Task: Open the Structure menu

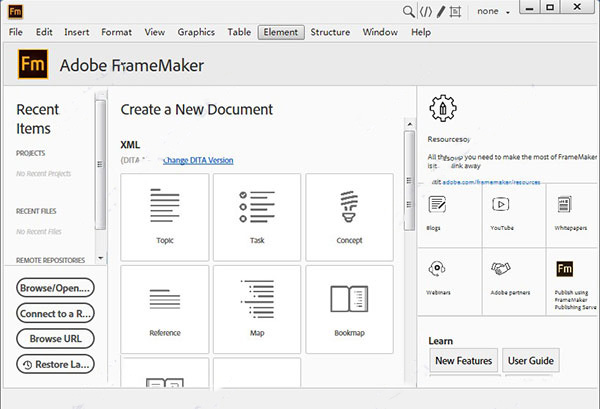Action: click(330, 32)
